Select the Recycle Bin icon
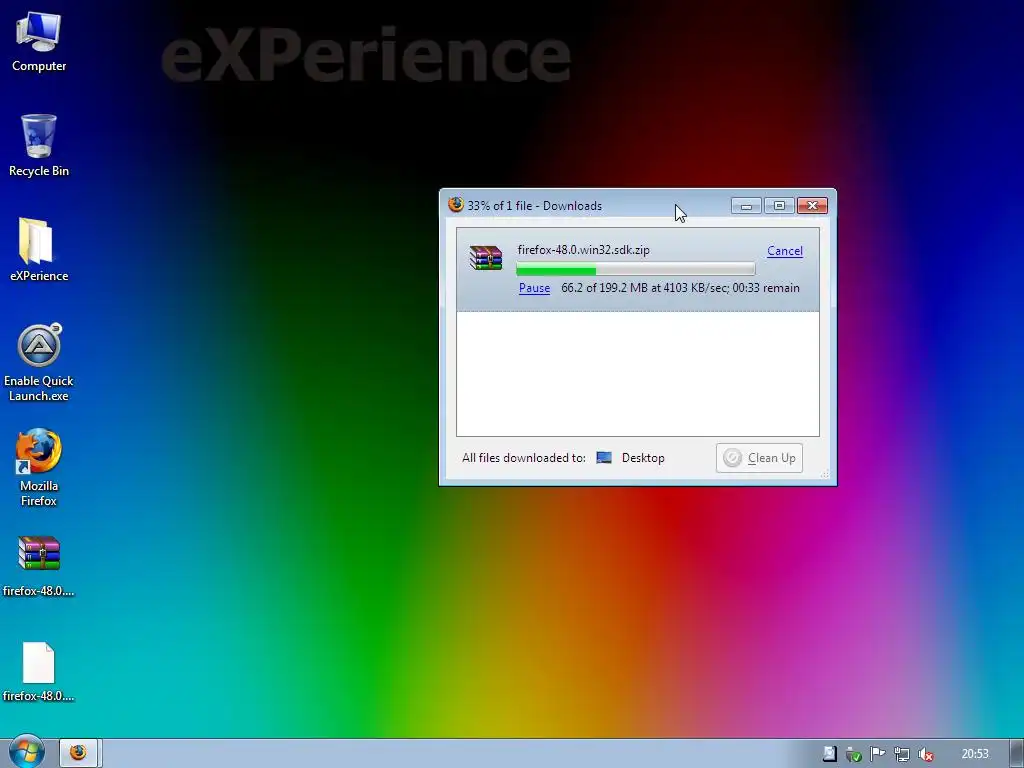This screenshot has width=1024, height=768. [39, 146]
